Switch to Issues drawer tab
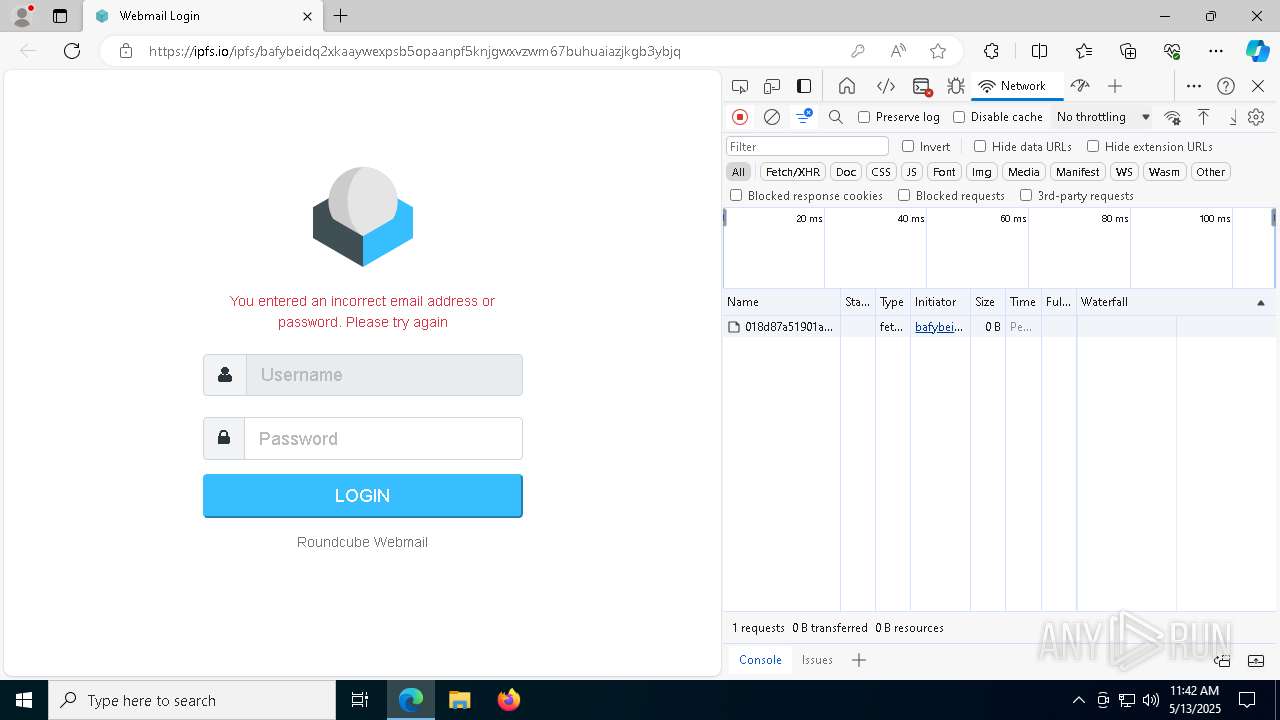The height and width of the screenshot is (720, 1280). (817, 660)
